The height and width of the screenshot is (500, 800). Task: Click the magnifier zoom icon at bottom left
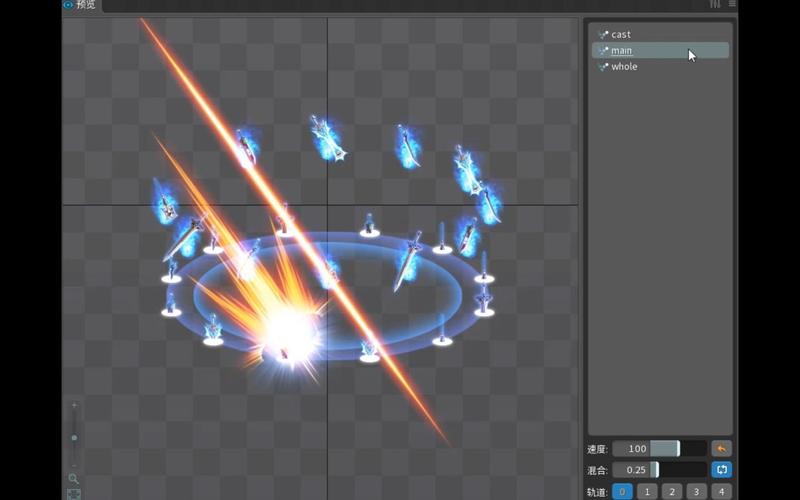point(74,478)
